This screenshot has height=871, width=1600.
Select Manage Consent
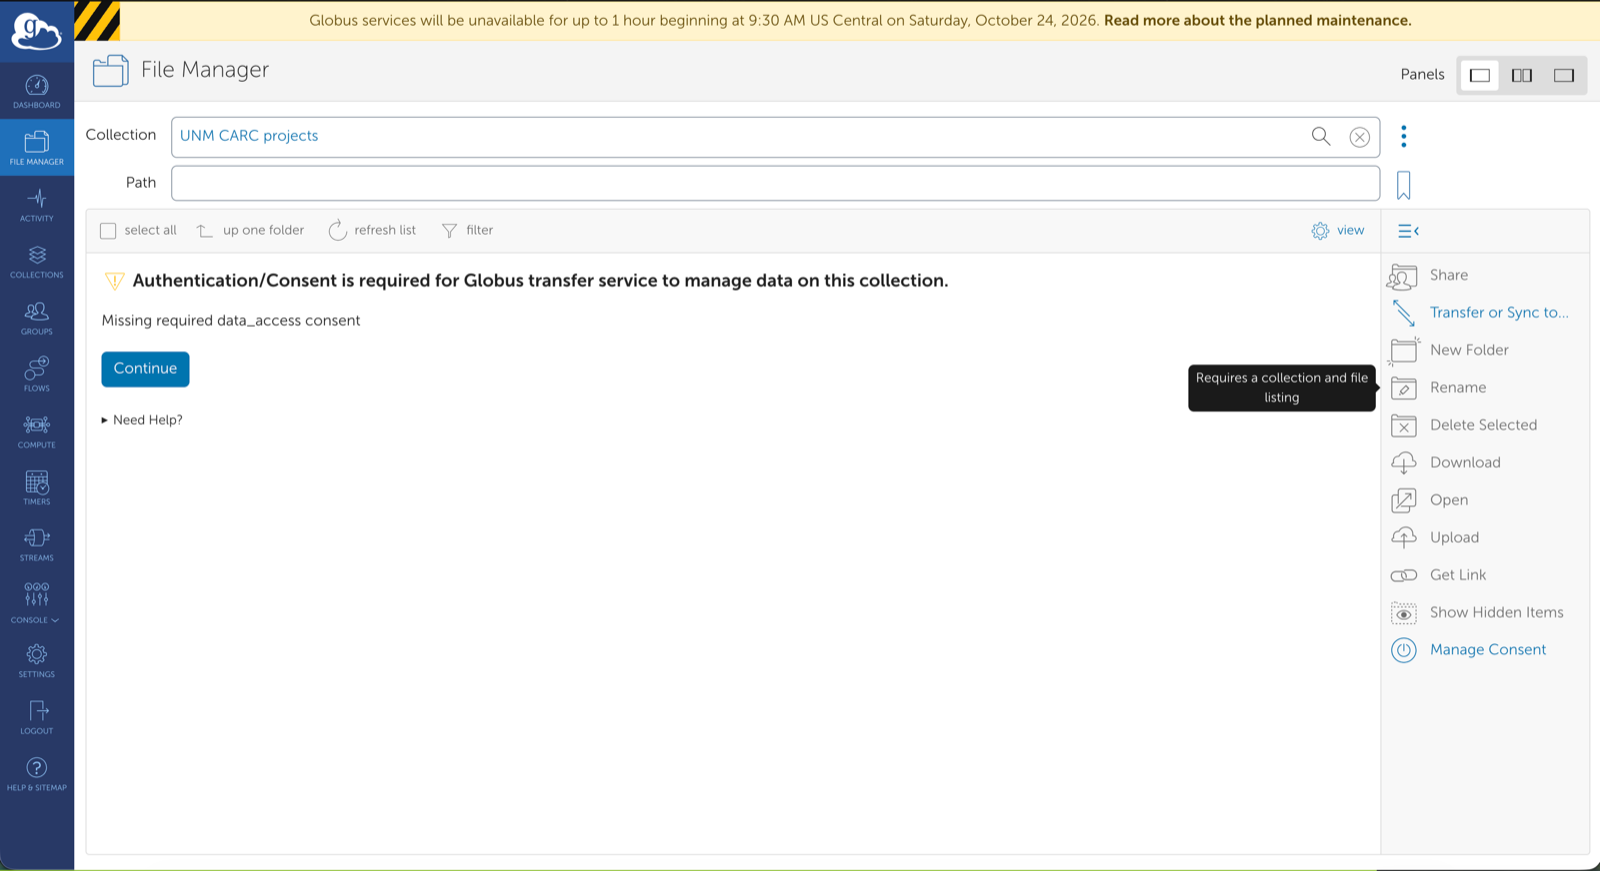click(1468, 650)
